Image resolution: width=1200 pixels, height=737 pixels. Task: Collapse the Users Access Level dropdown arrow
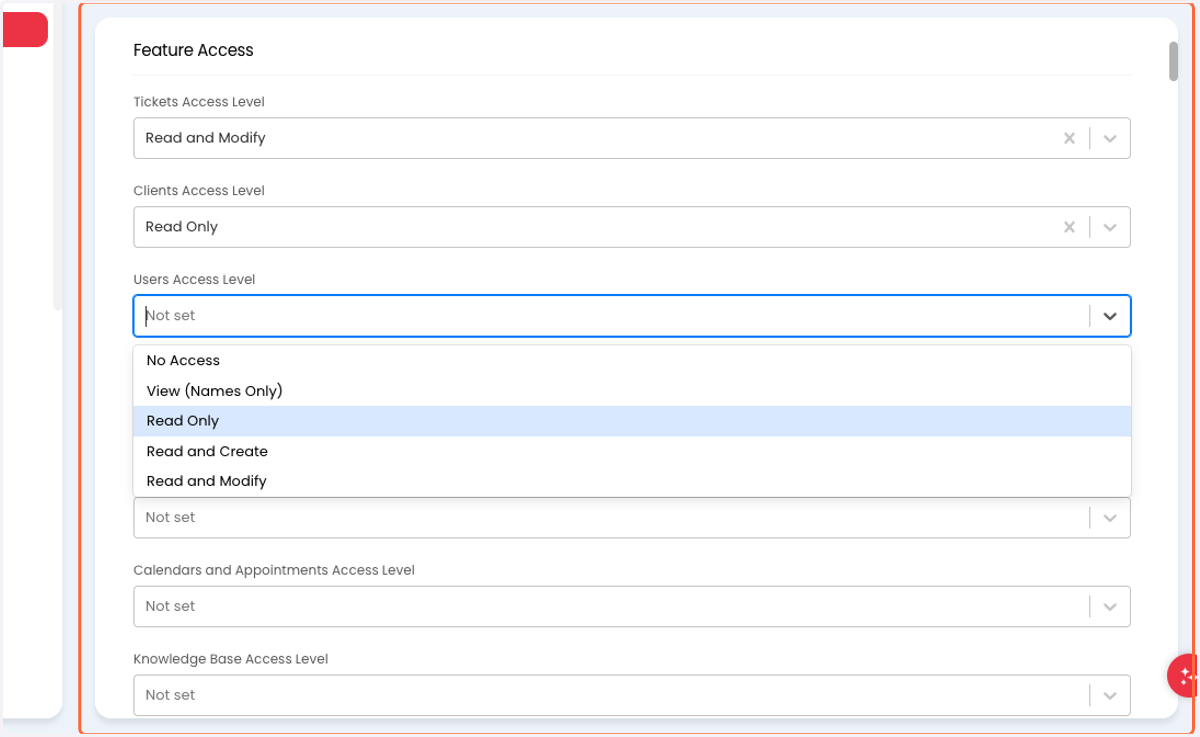point(1110,316)
